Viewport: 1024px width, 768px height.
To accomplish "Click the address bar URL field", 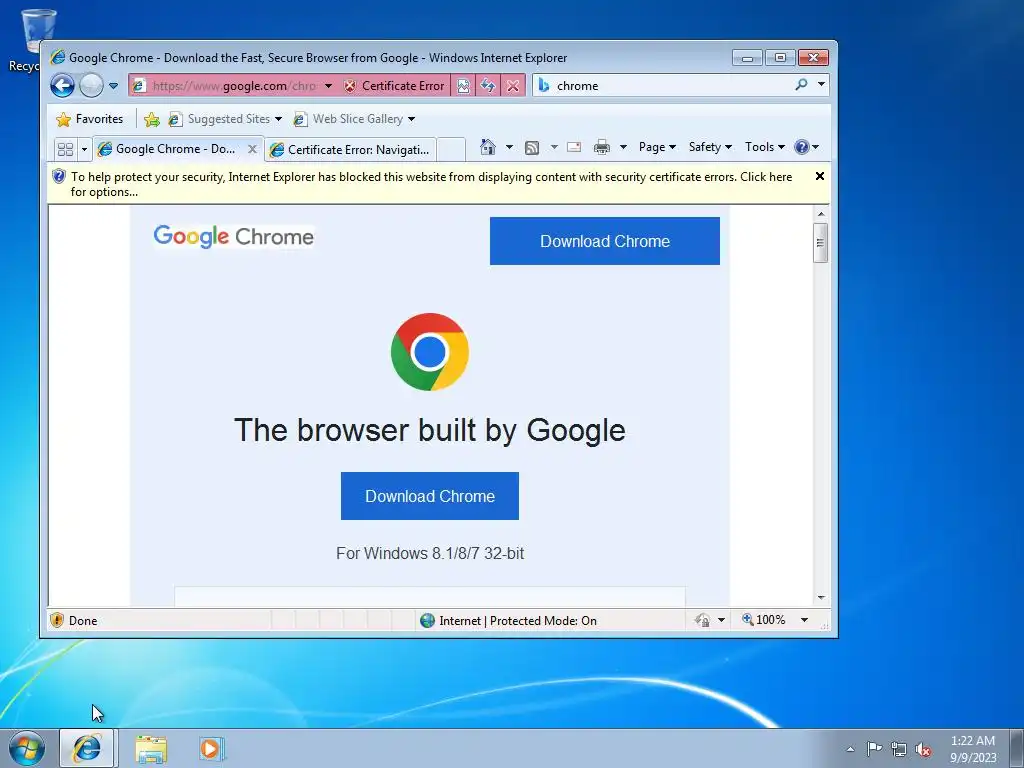I will point(234,86).
